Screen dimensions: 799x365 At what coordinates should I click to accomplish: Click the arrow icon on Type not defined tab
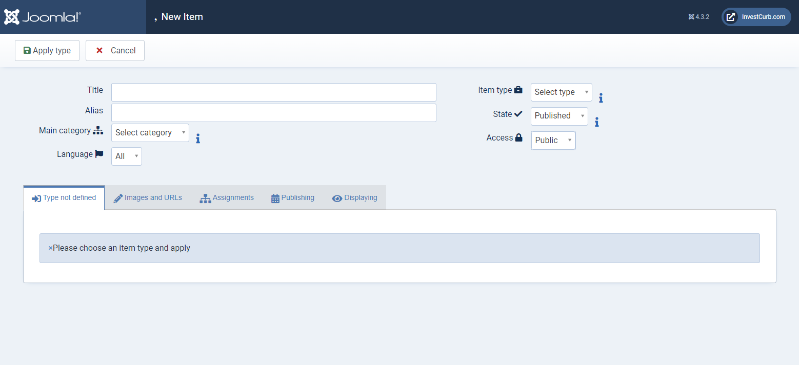click(x=36, y=198)
